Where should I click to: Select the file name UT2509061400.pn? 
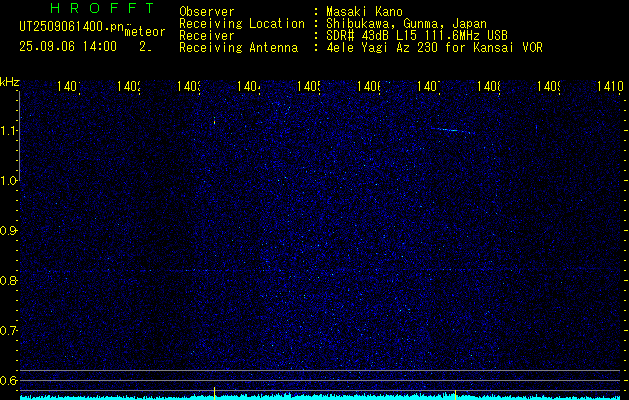pyautogui.click(x=72, y=27)
